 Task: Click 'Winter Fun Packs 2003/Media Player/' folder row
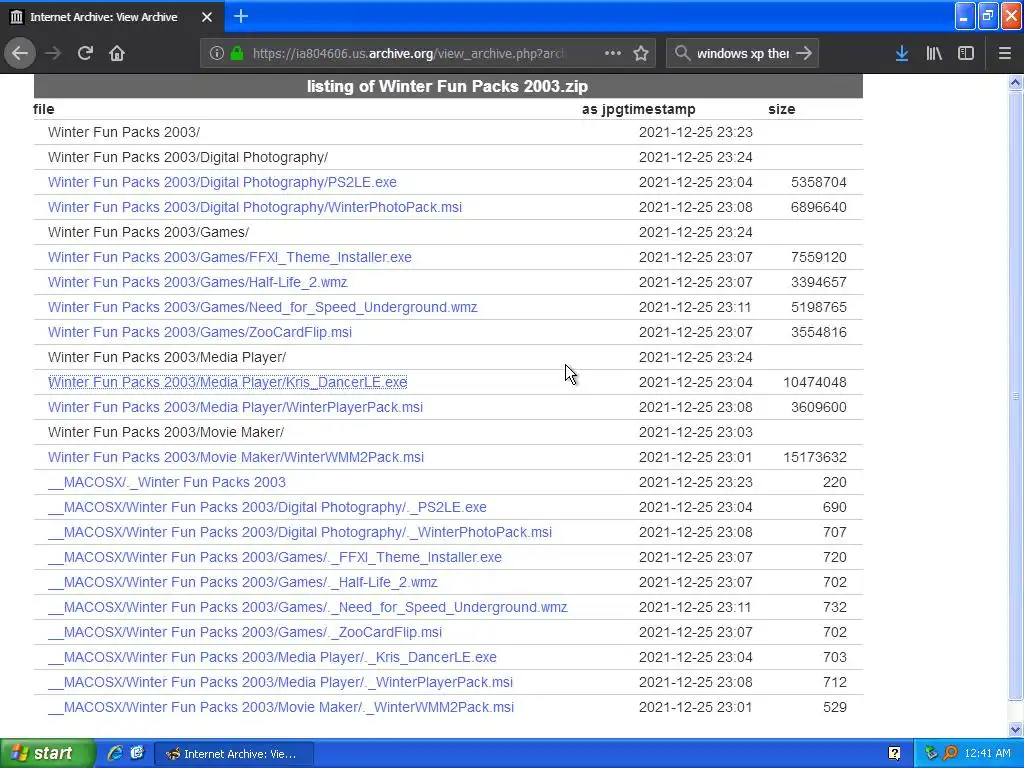pyautogui.click(x=448, y=357)
